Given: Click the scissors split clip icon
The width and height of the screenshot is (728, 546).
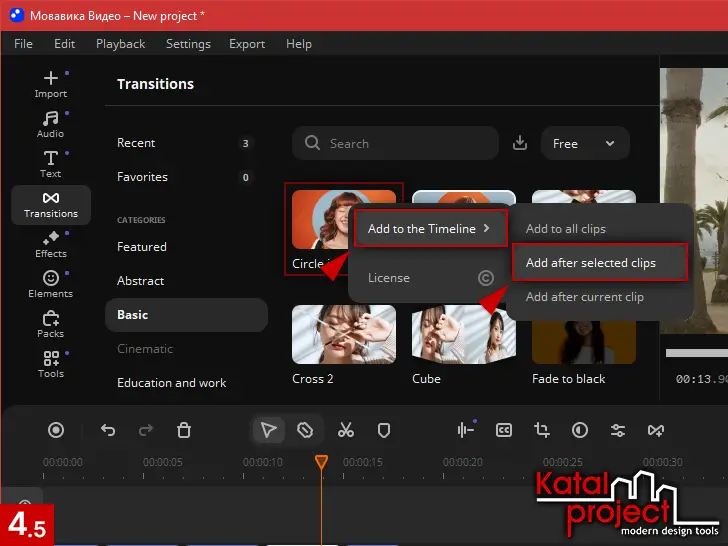Looking at the screenshot, I should click(346, 430).
